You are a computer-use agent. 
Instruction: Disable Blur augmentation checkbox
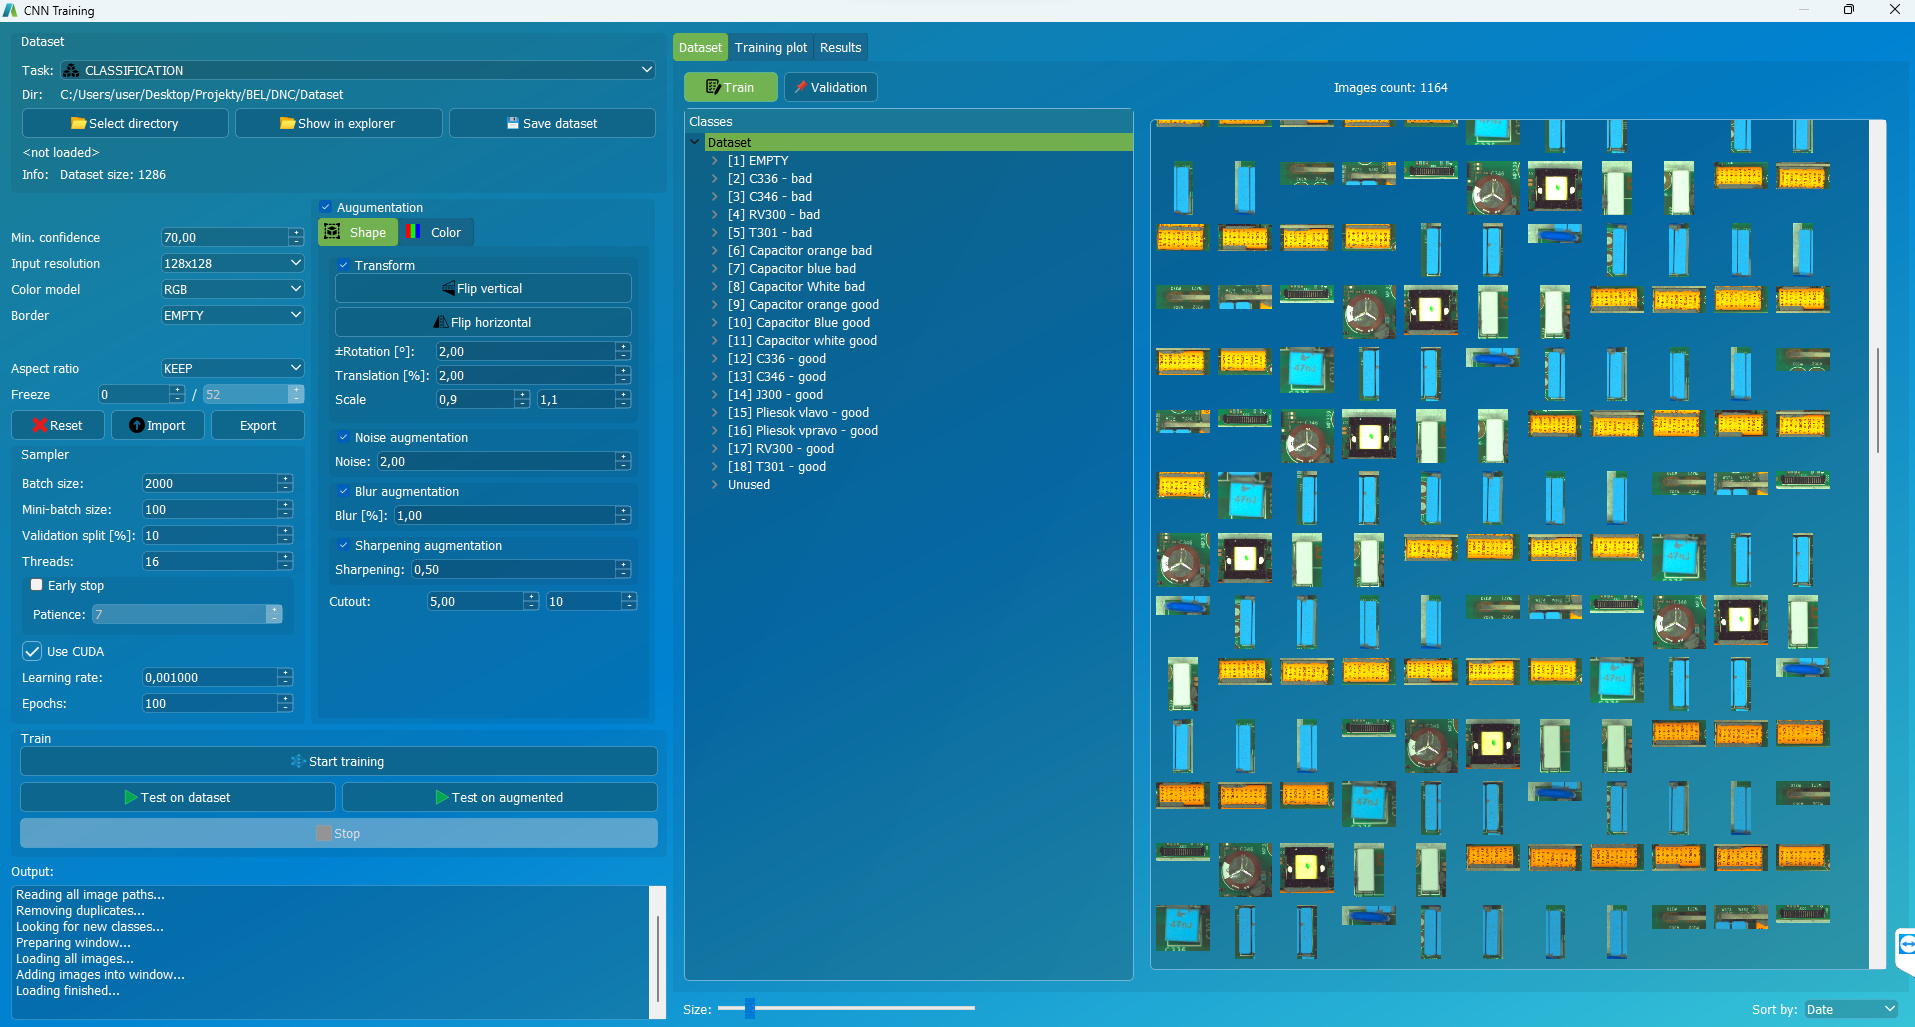pyautogui.click(x=343, y=491)
